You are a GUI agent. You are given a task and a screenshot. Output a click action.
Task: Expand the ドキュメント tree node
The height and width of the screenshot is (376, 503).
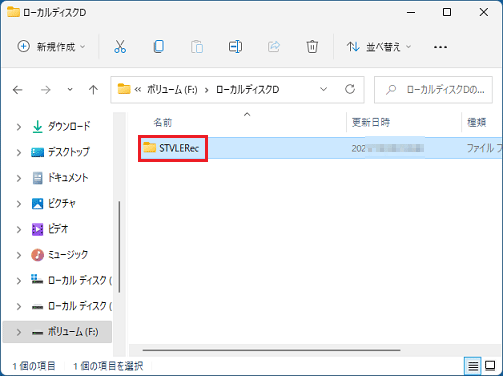tap(19, 178)
